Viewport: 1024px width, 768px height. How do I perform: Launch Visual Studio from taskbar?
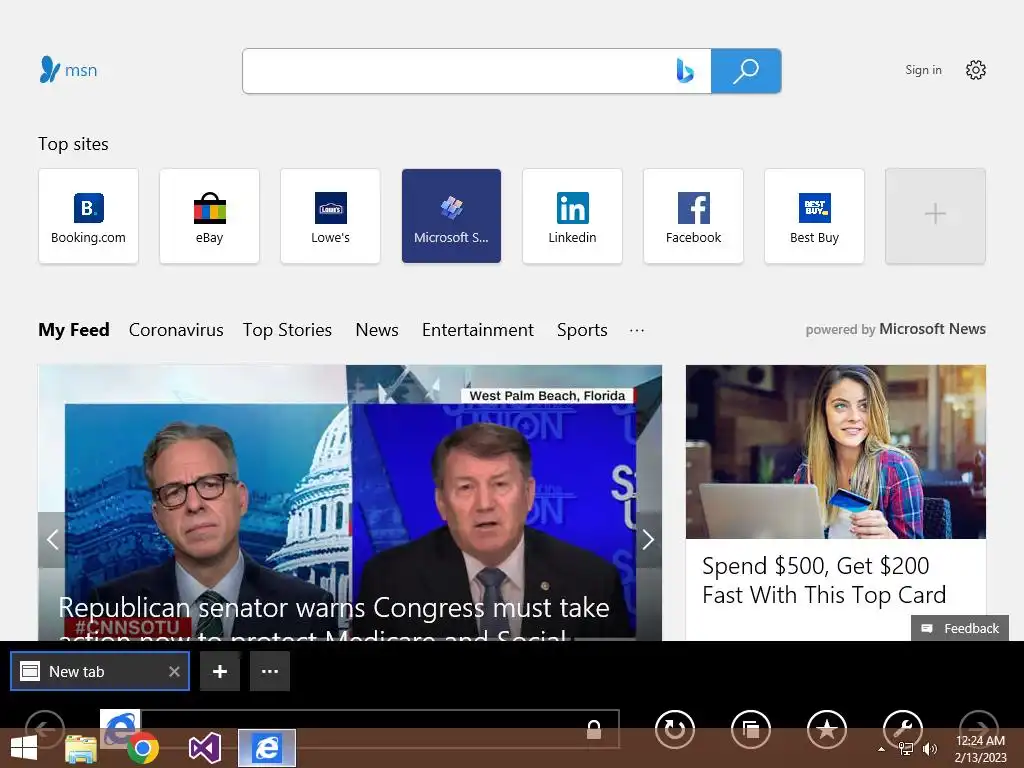(x=205, y=748)
